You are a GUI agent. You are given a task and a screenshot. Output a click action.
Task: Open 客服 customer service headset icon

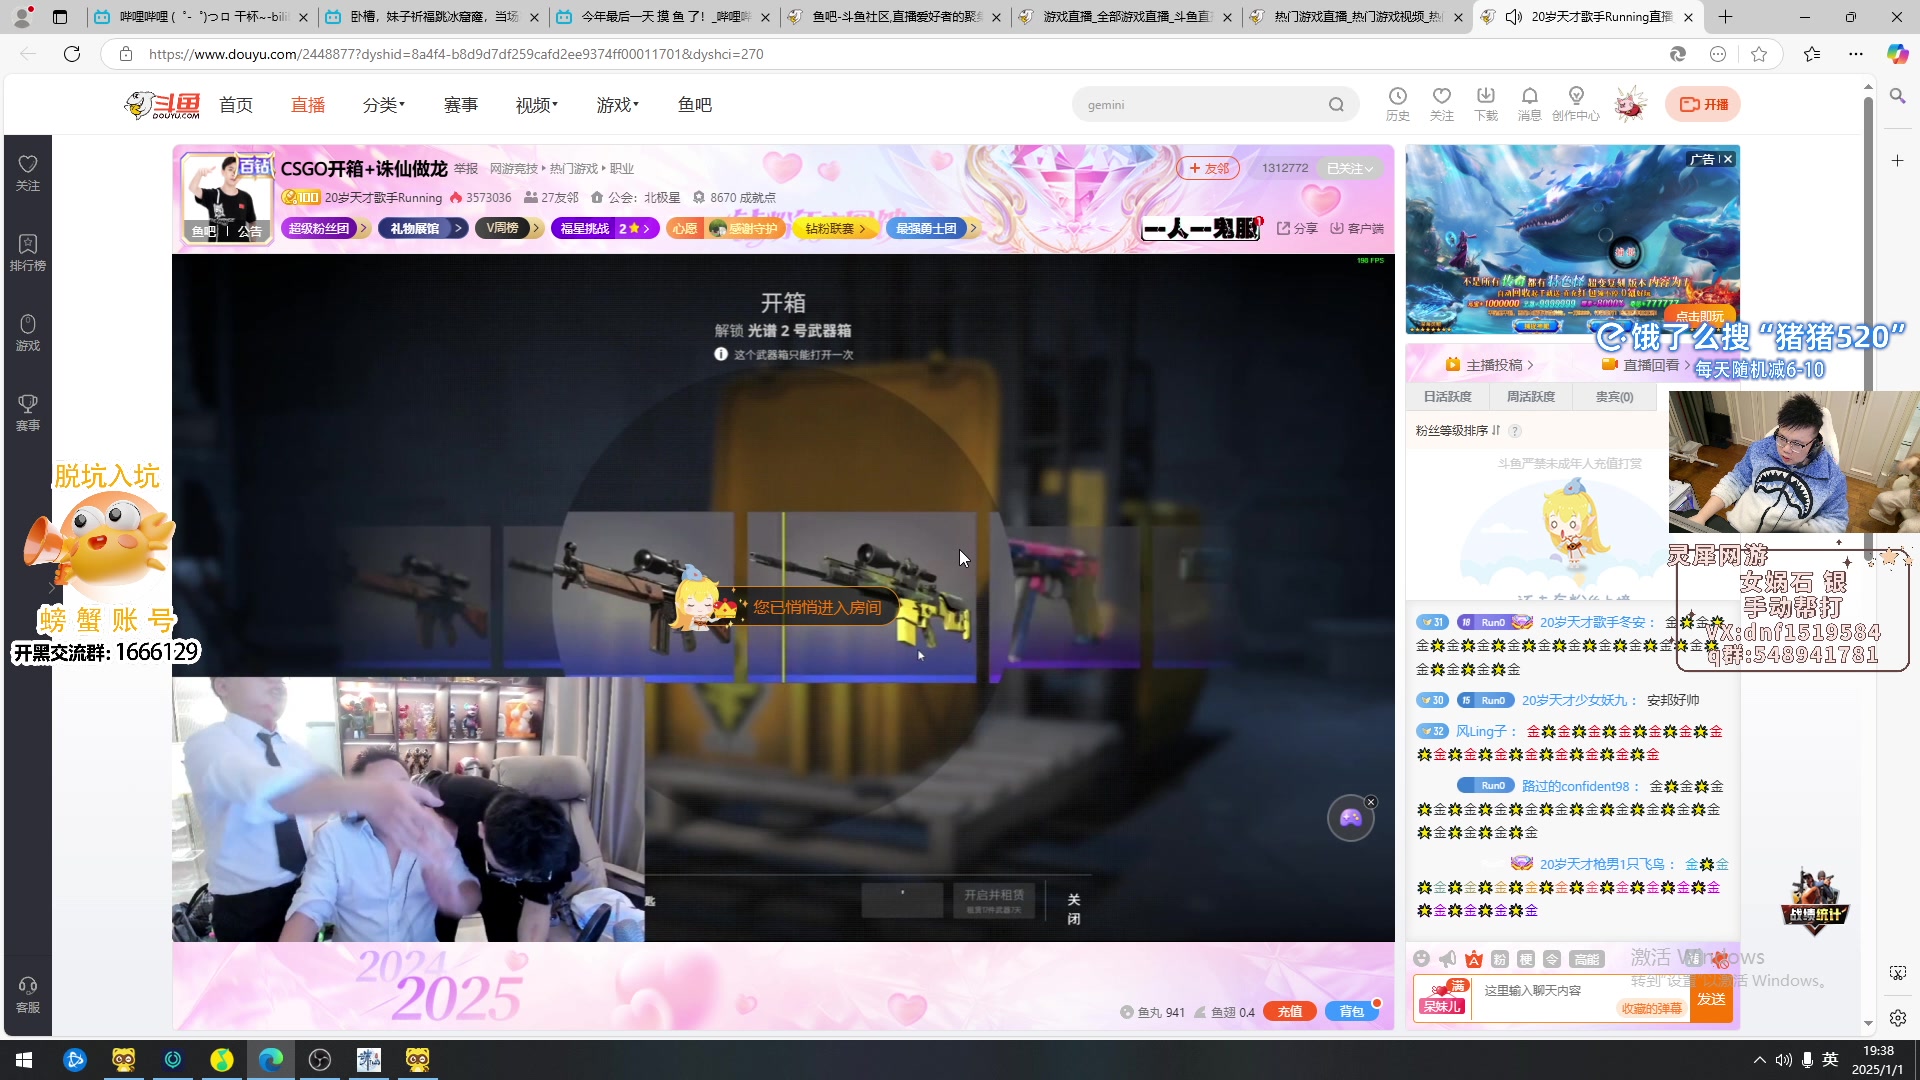[x=28, y=994]
